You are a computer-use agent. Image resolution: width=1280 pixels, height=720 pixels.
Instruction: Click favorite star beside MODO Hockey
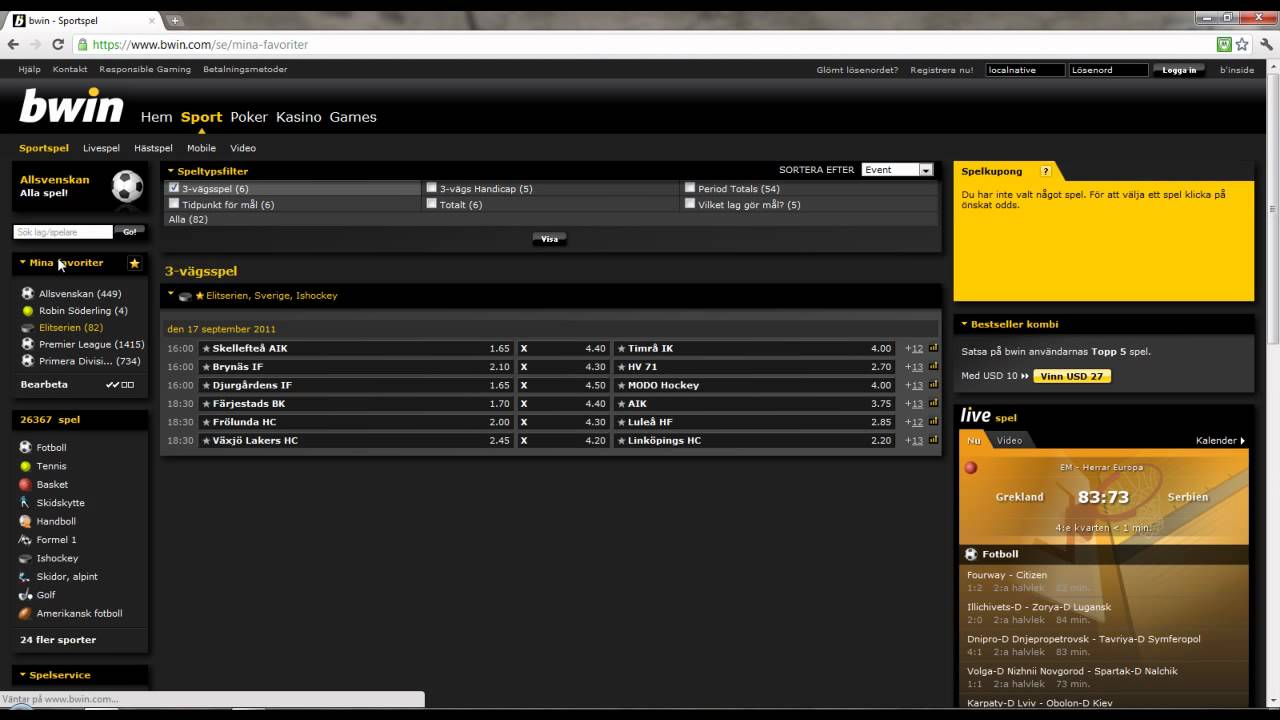coord(621,385)
